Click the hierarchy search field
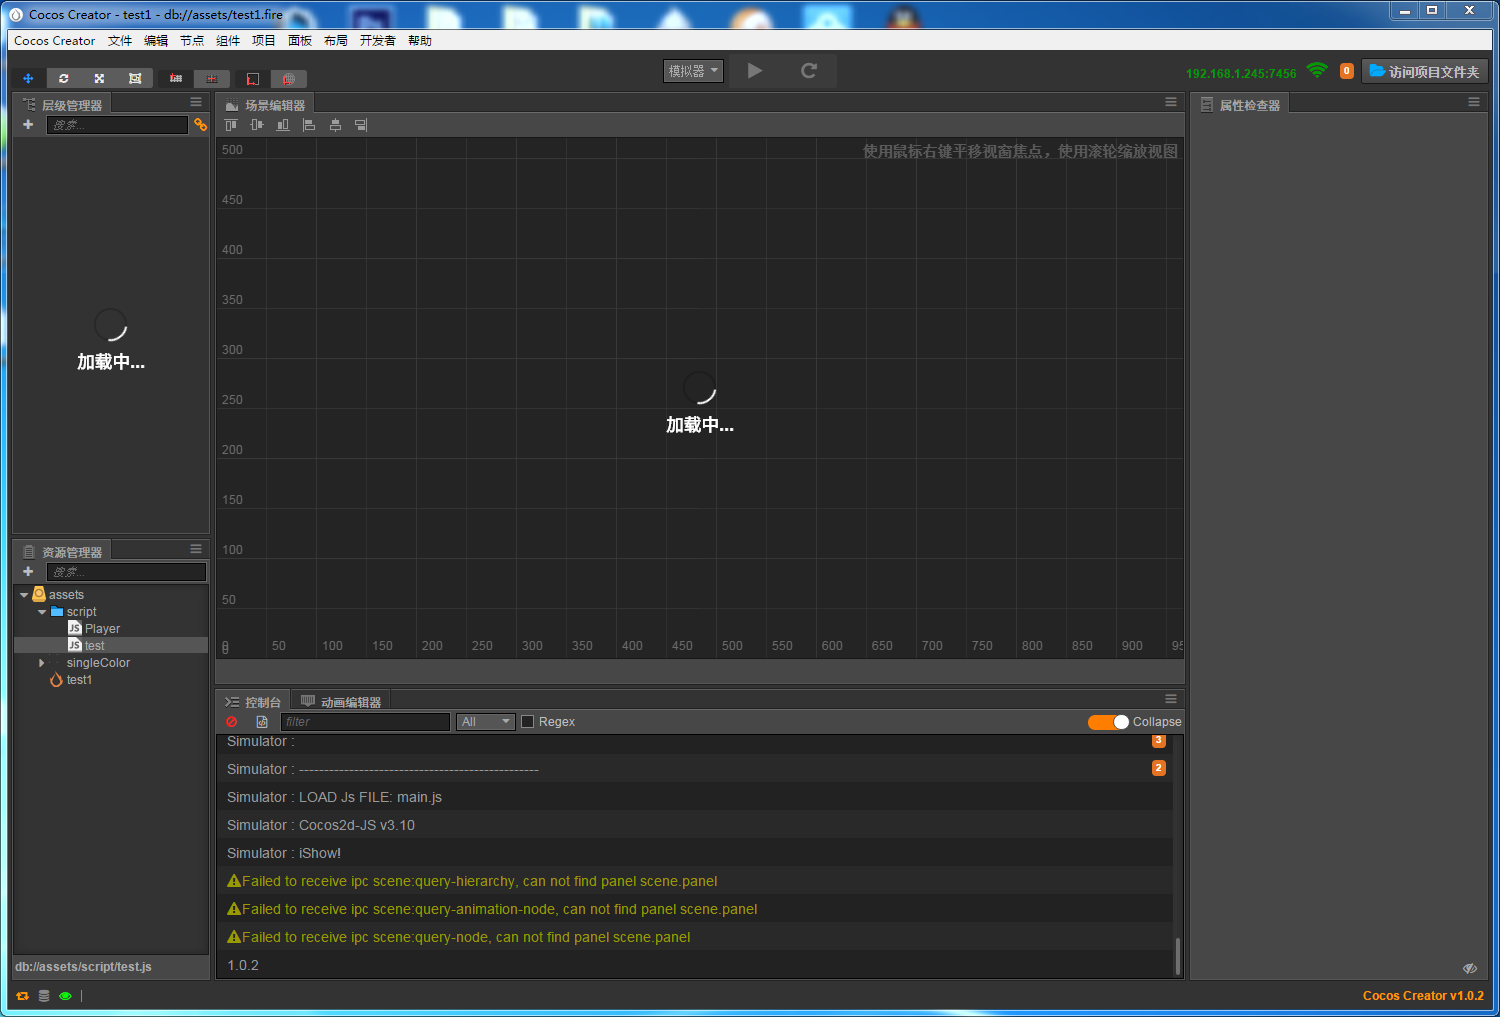1500x1017 pixels. (117, 125)
